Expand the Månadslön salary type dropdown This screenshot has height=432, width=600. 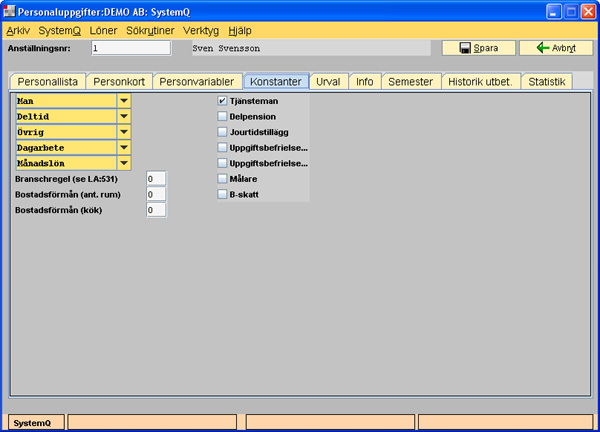124,163
